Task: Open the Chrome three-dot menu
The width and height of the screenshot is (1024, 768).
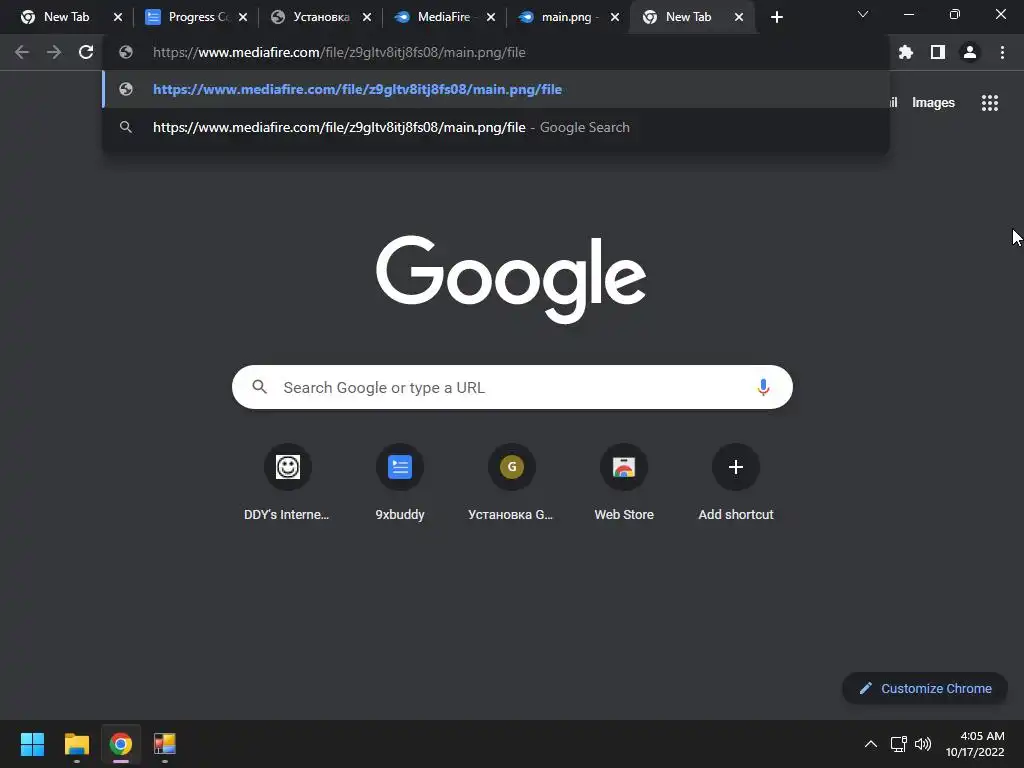Action: tap(1002, 52)
